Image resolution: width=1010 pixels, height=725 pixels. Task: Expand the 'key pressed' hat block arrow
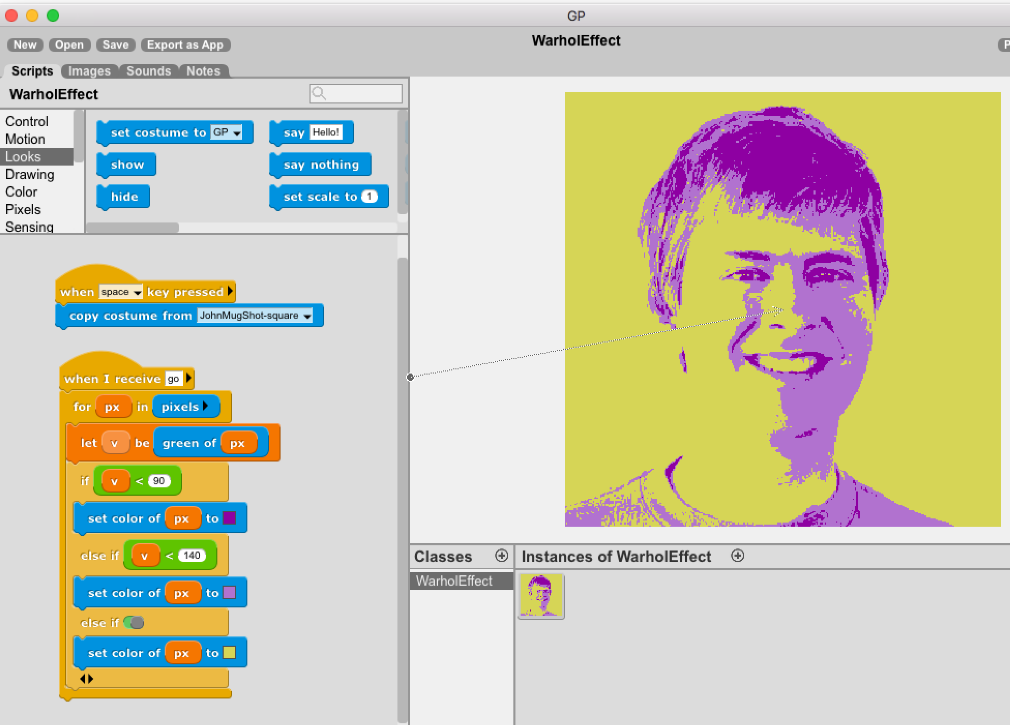click(230, 292)
